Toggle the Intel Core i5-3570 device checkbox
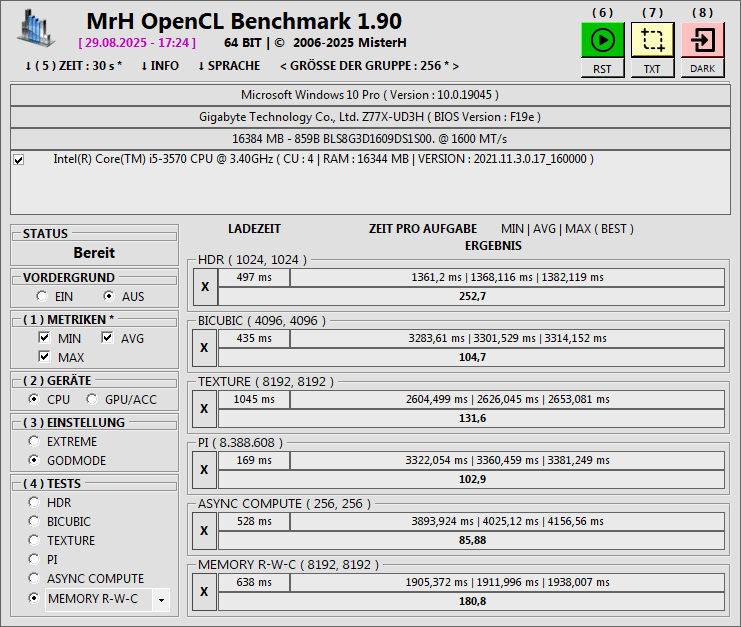The image size is (741, 627). click(x=18, y=160)
